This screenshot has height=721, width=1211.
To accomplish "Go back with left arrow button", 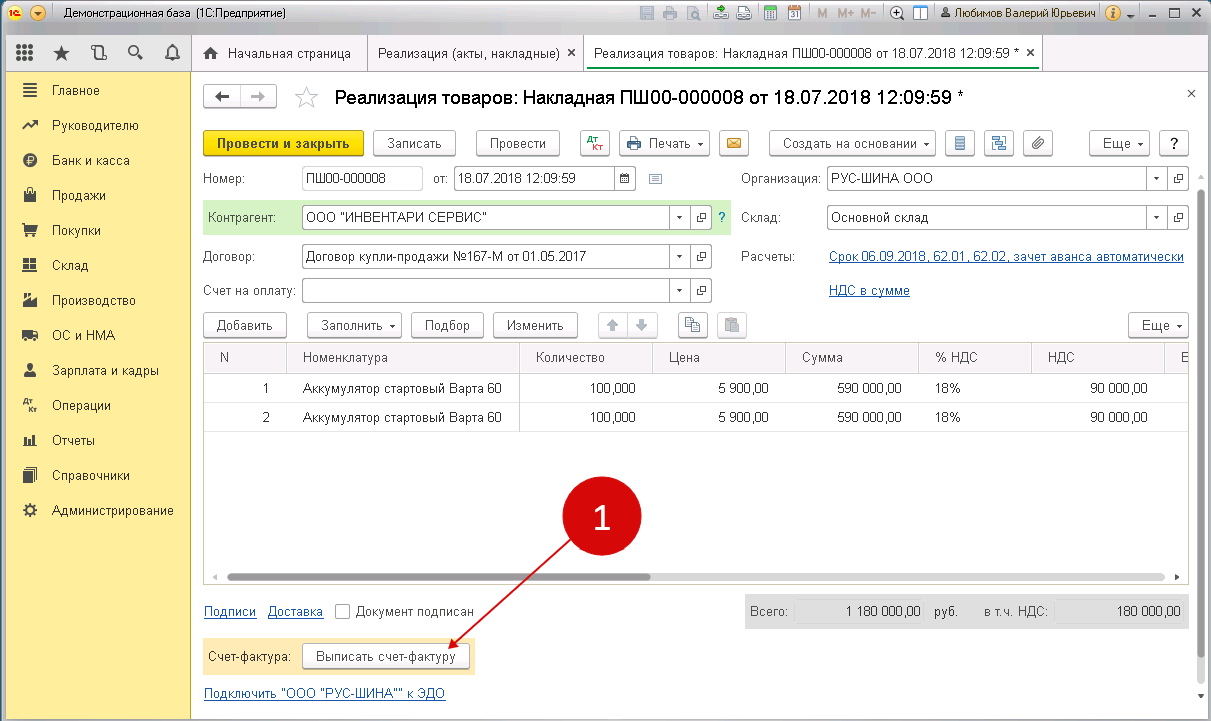I will pos(222,96).
